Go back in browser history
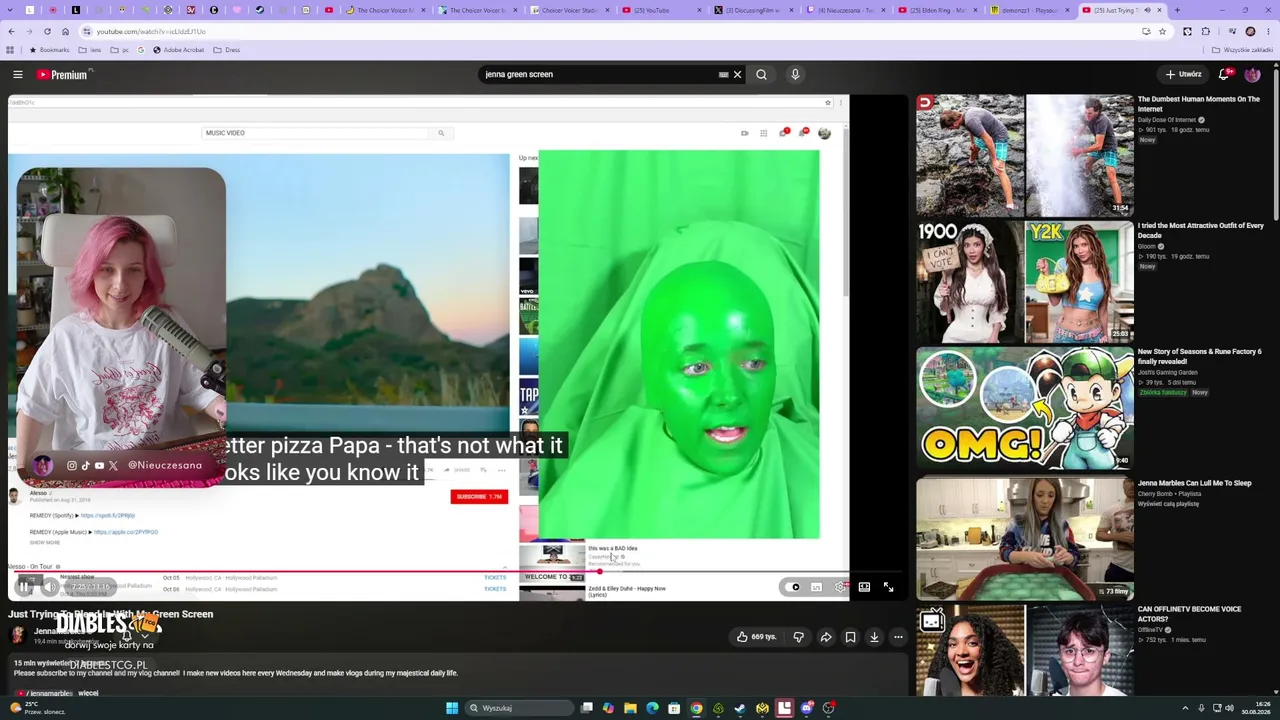 11,31
